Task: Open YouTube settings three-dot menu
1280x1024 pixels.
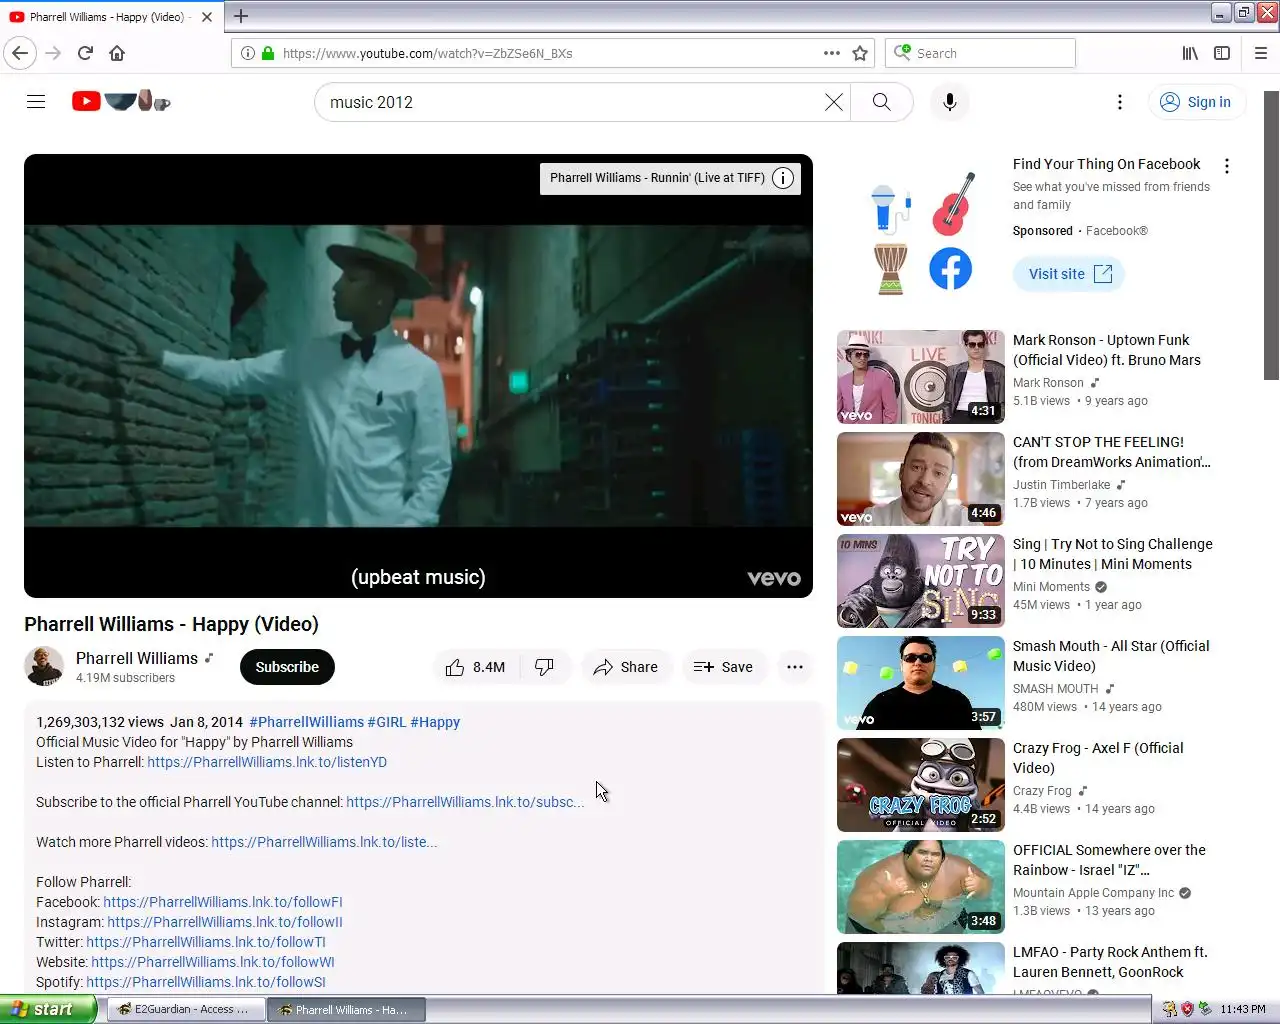Action: point(1120,102)
